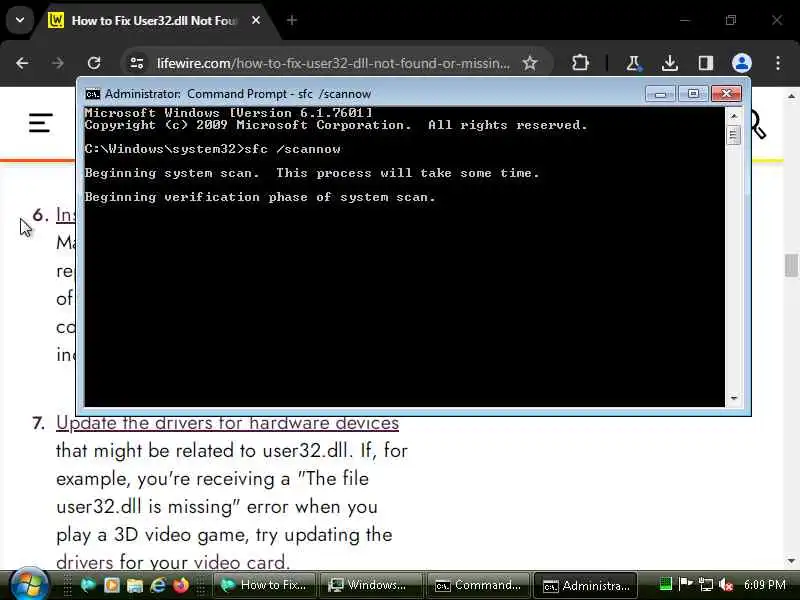Launch Firefox from quick launch
Image resolution: width=800 pixels, height=600 pixels.
point(181,585)
